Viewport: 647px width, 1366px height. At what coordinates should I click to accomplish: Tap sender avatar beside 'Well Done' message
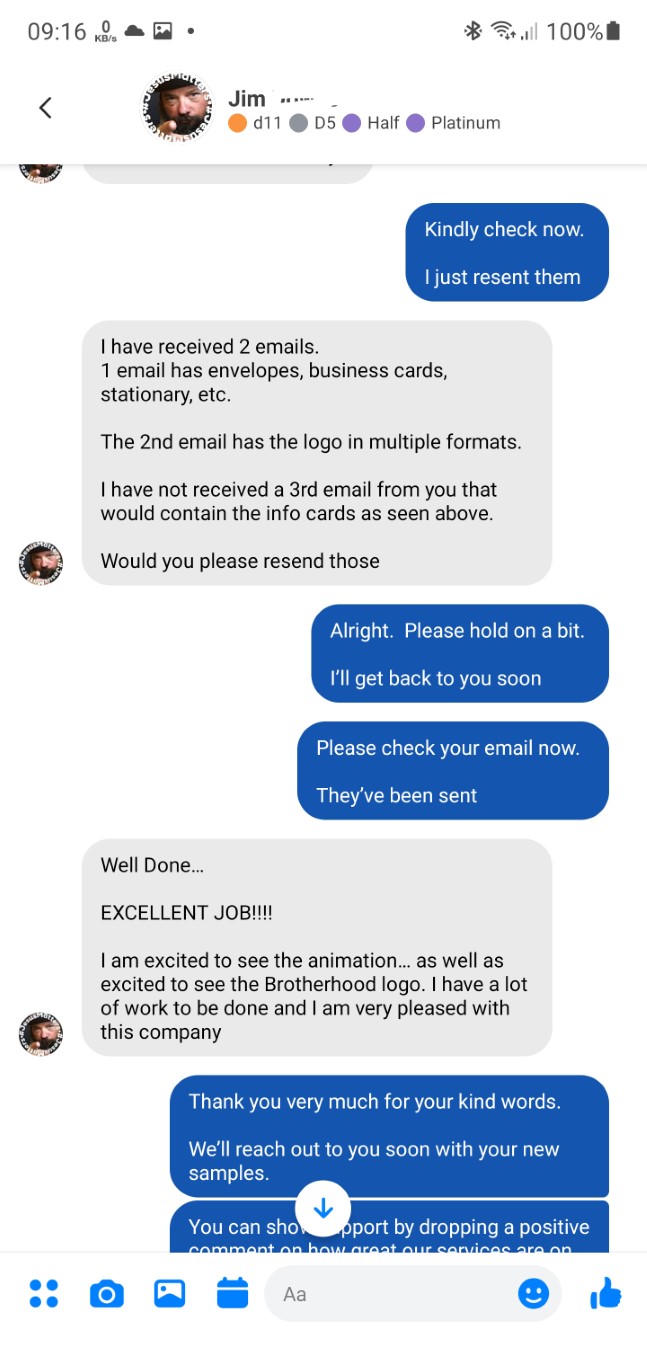point(41,1033)
